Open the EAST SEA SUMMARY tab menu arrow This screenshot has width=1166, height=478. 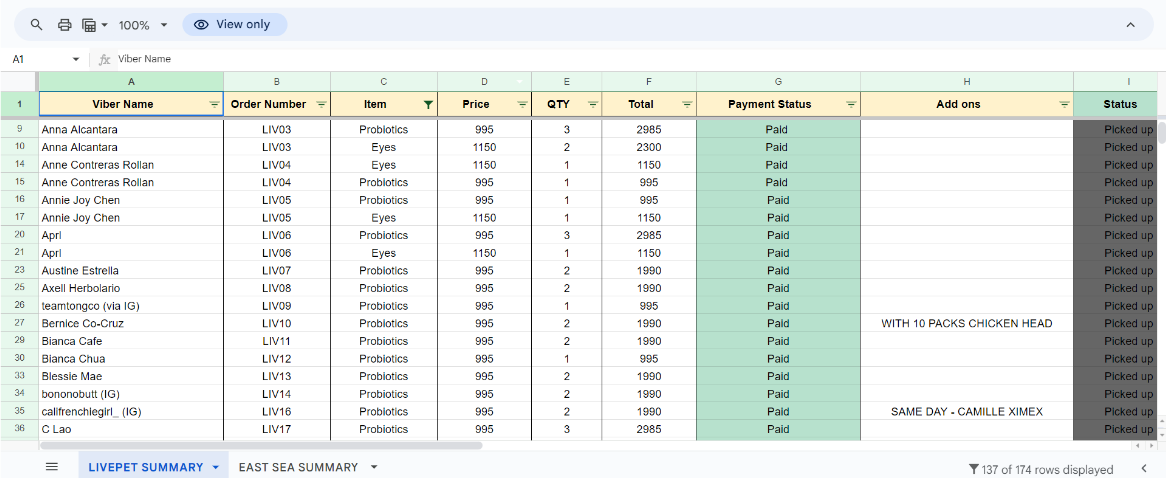(x=374, y=467)
